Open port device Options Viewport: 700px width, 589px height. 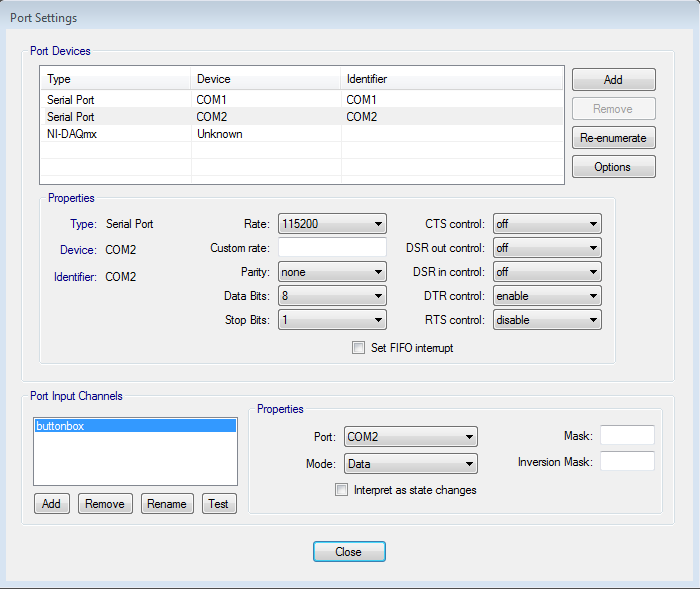tap(613, 167)
